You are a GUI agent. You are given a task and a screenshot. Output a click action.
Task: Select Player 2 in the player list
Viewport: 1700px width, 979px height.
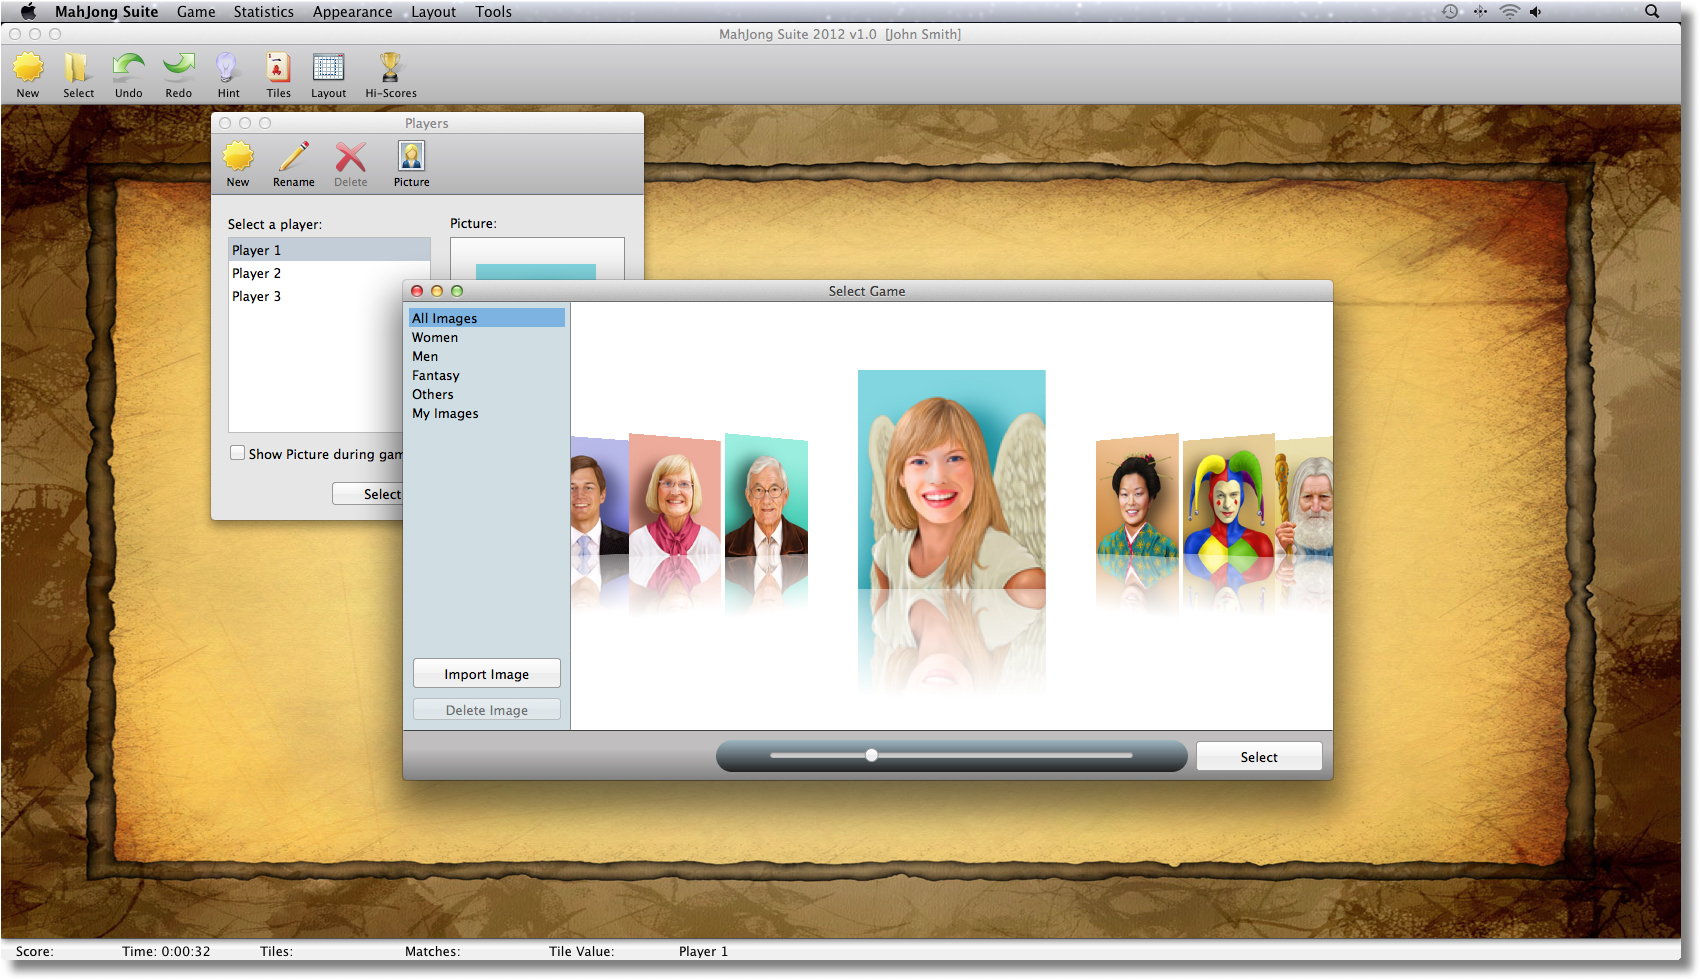[x=257, y=272]
